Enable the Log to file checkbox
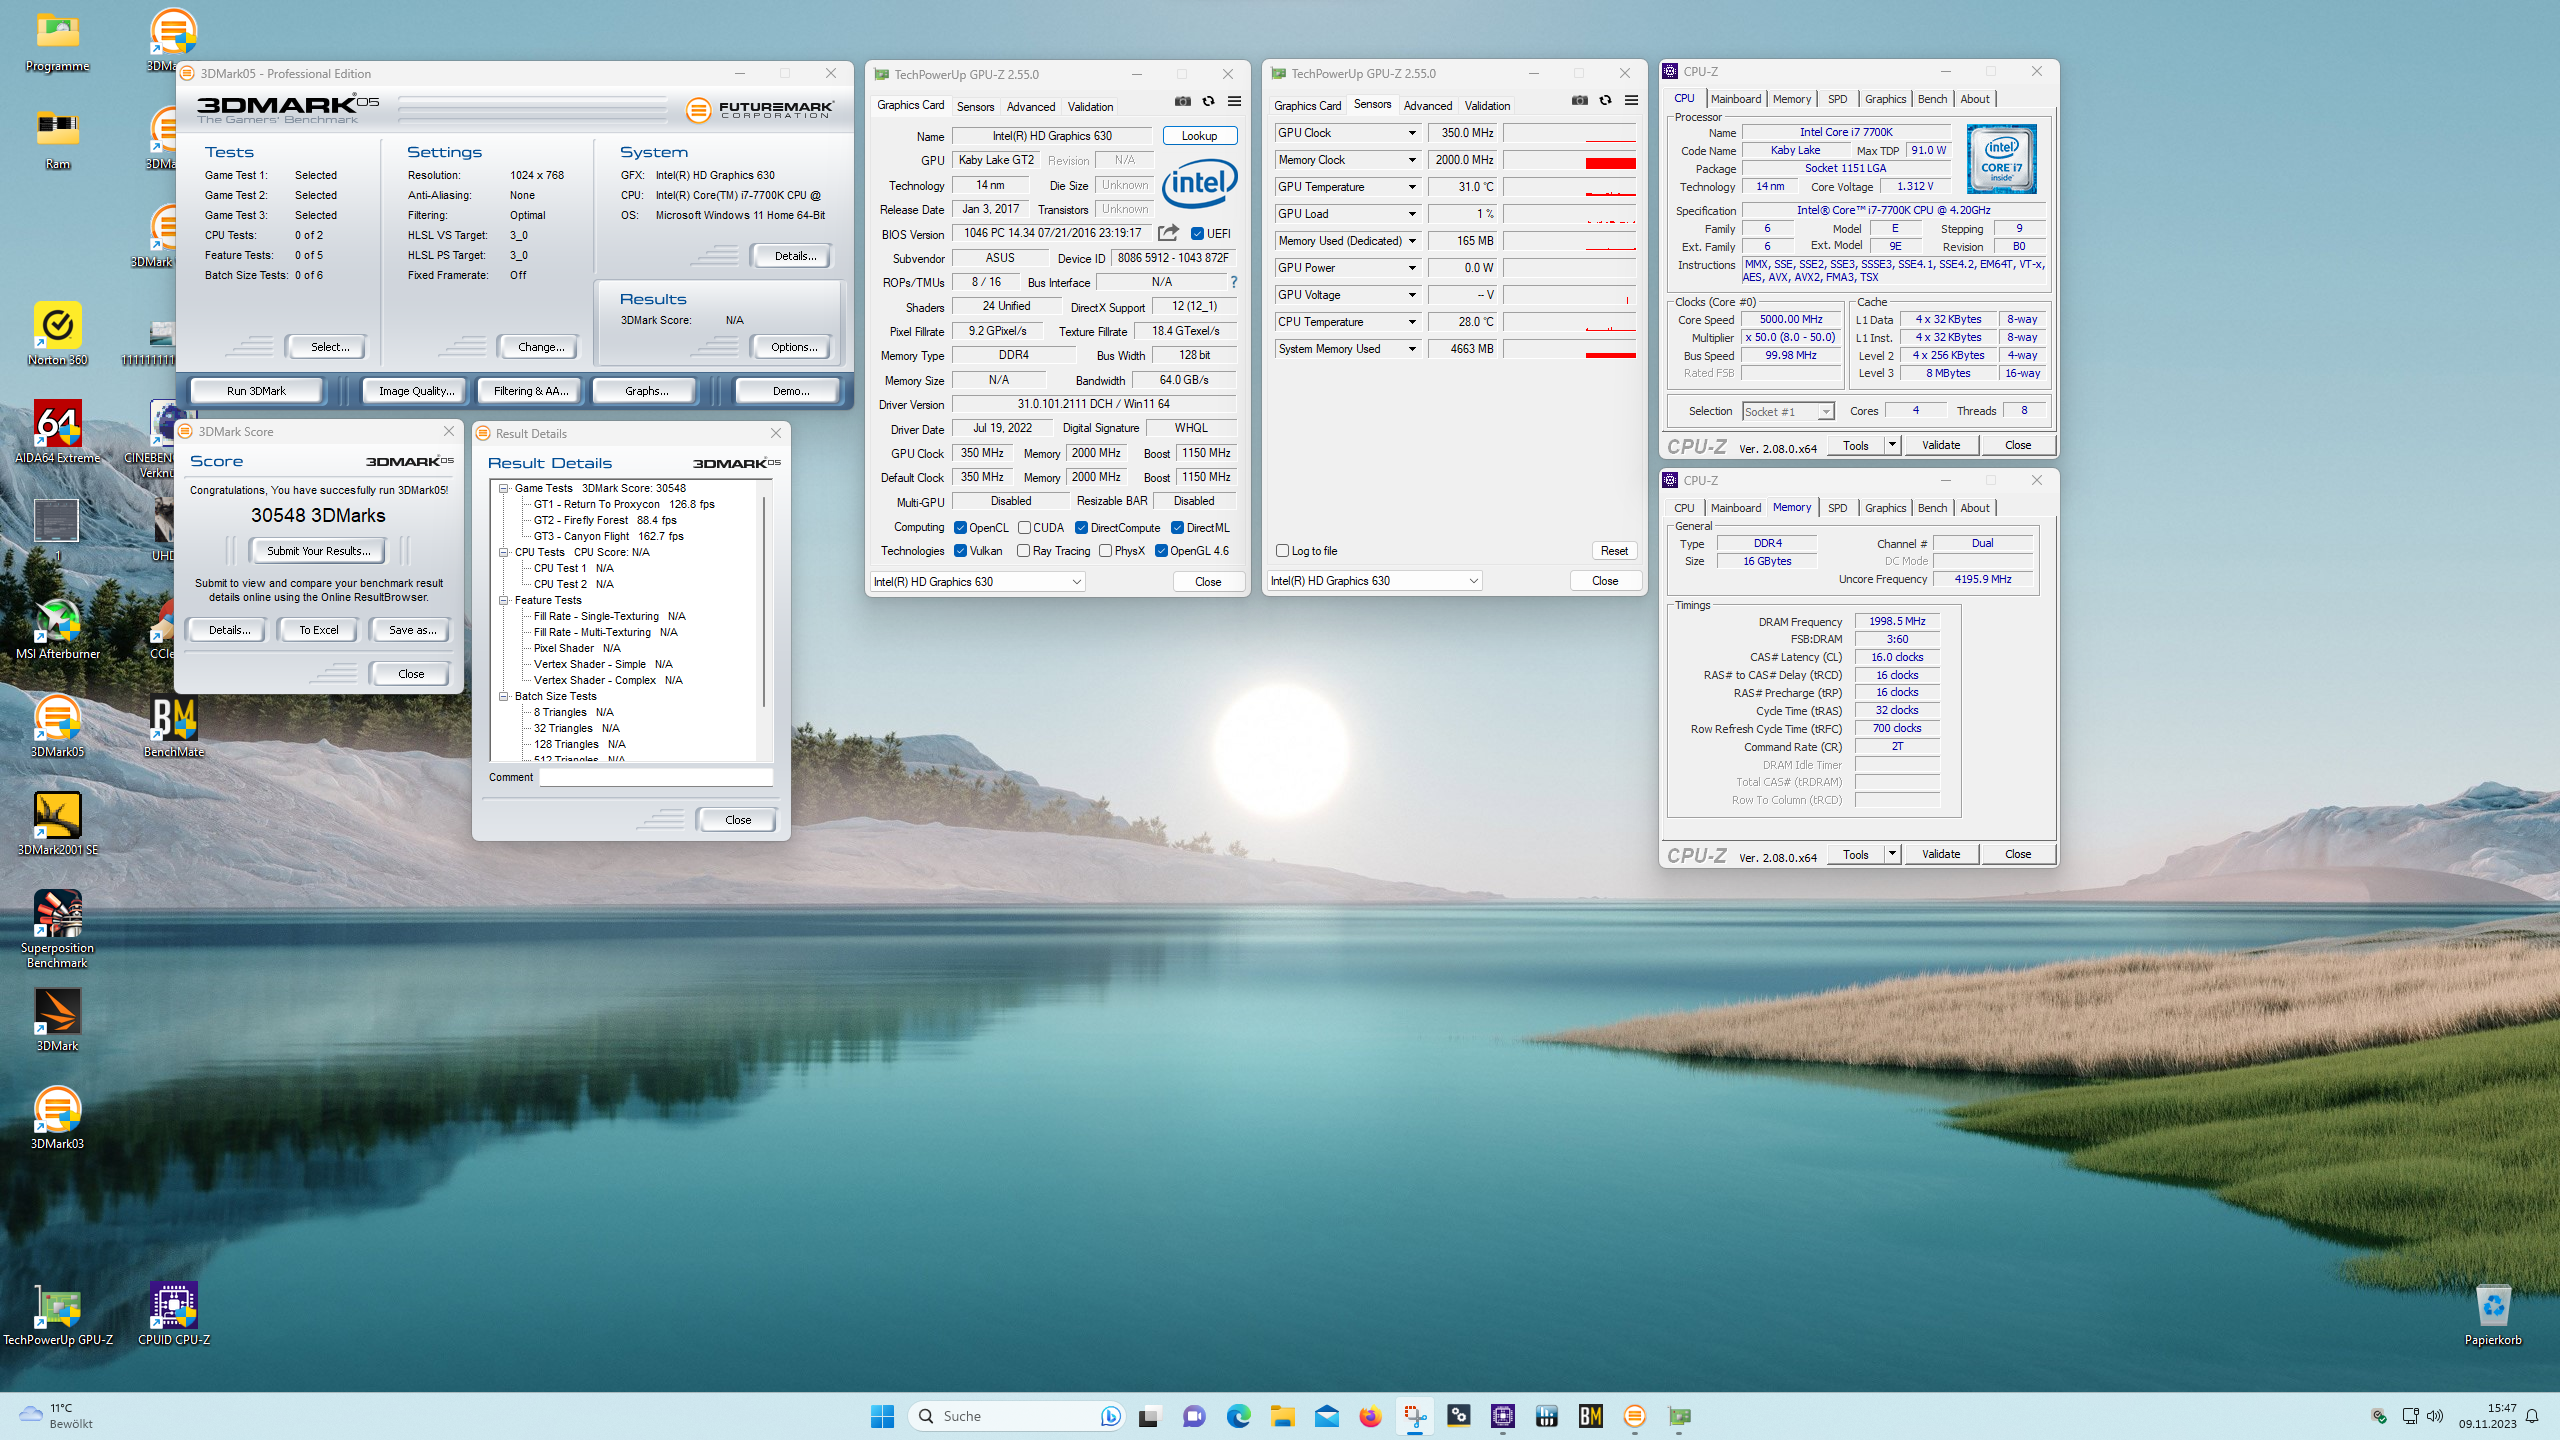This screenshot has width=2560, height=1440. coord(1282,551)
